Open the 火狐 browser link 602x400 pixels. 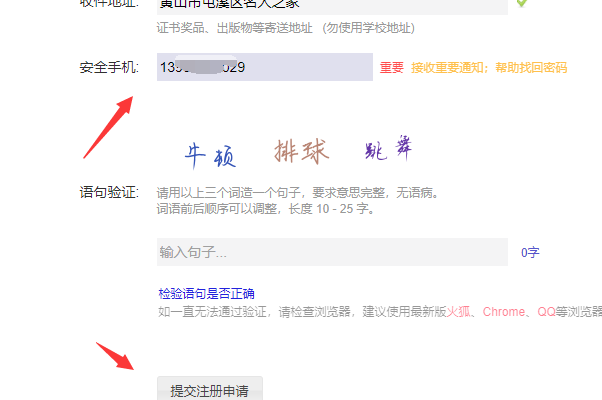click(x=458, y=312)
